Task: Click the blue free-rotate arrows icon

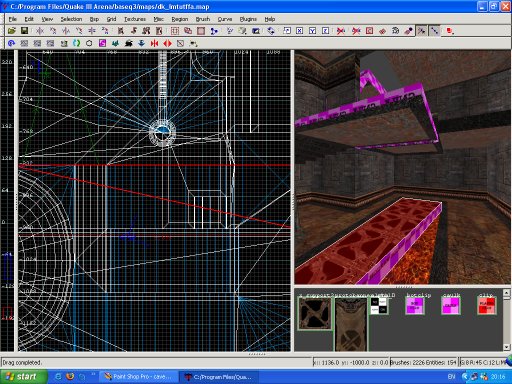Action: [271, 31]
